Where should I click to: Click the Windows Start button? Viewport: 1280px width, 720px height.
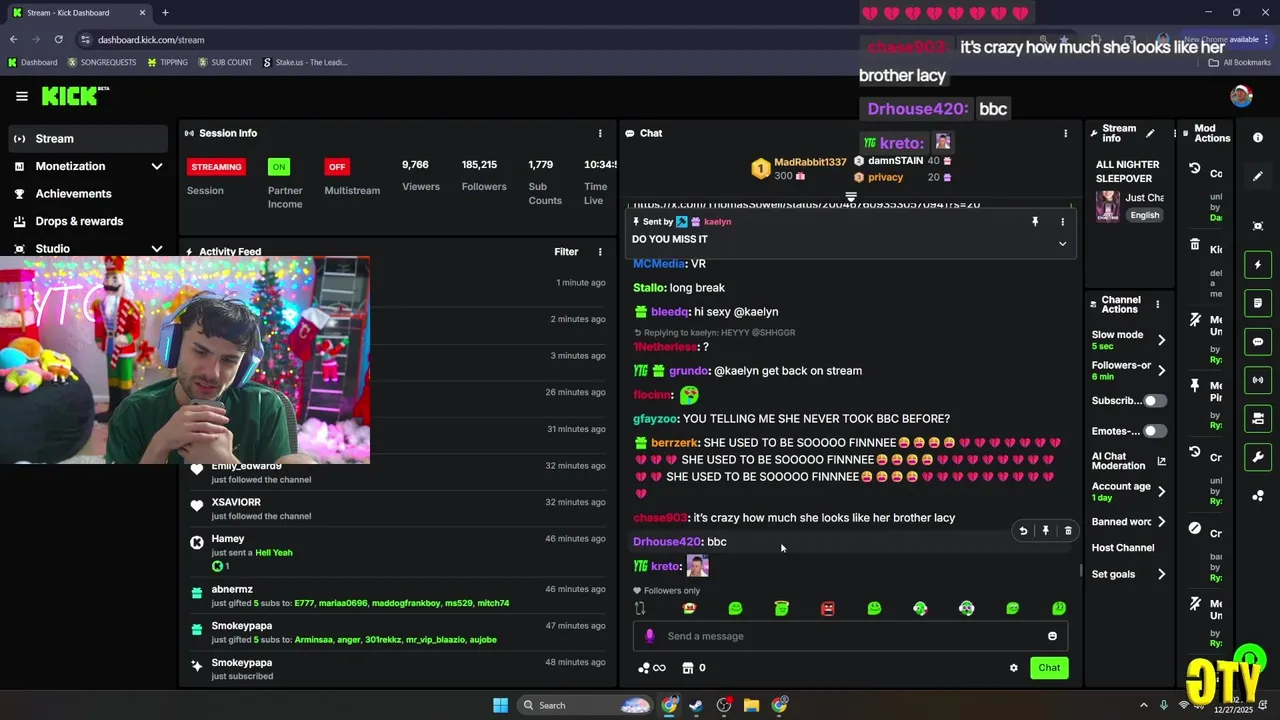(500, 705)
